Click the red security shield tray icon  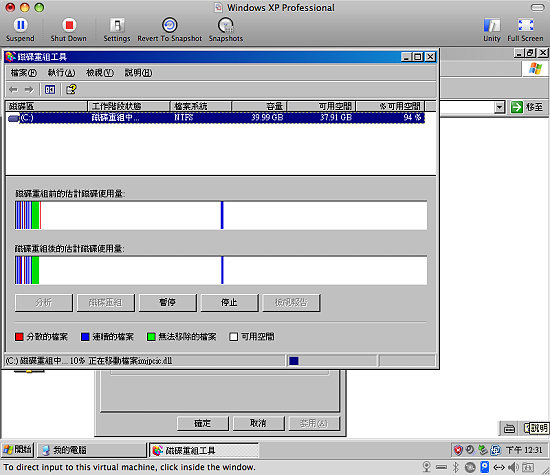tap(458, 450)
